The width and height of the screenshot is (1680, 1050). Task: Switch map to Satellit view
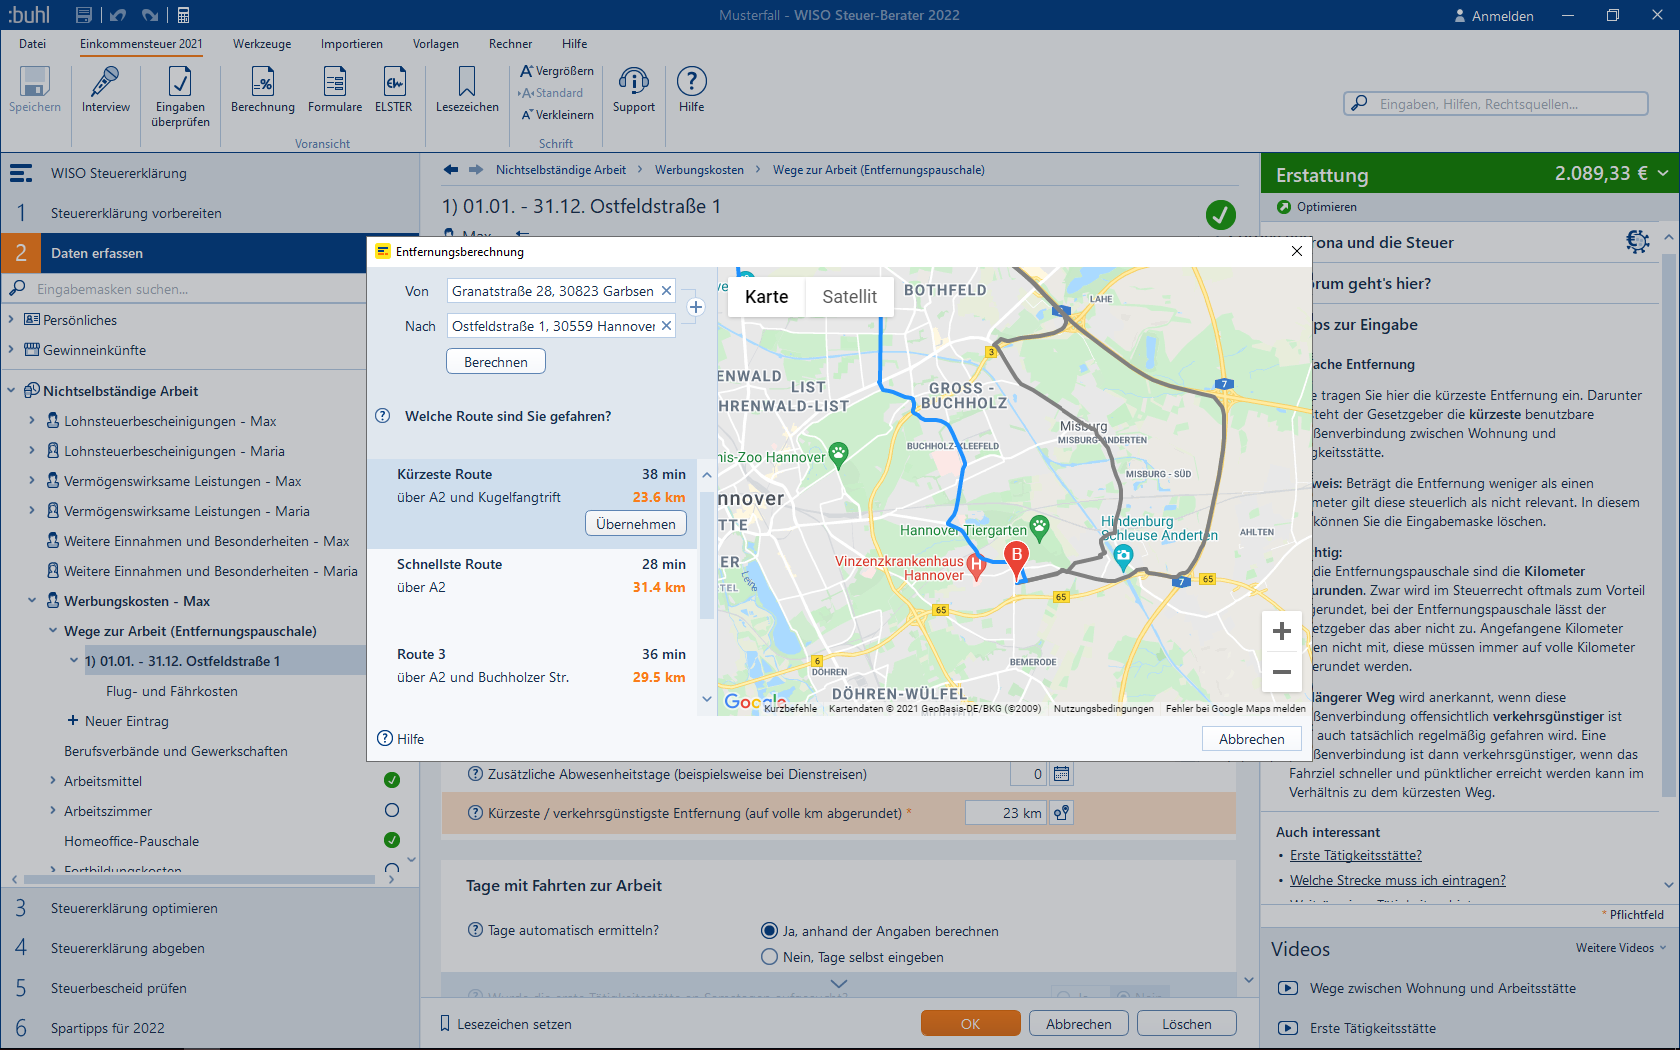pyautogui.click(x=849, y=297)
